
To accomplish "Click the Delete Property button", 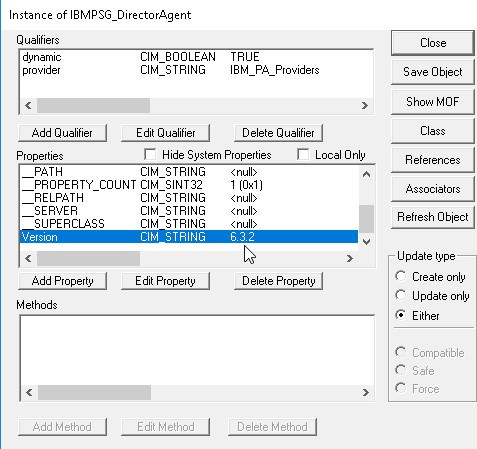I will (278, 281).
